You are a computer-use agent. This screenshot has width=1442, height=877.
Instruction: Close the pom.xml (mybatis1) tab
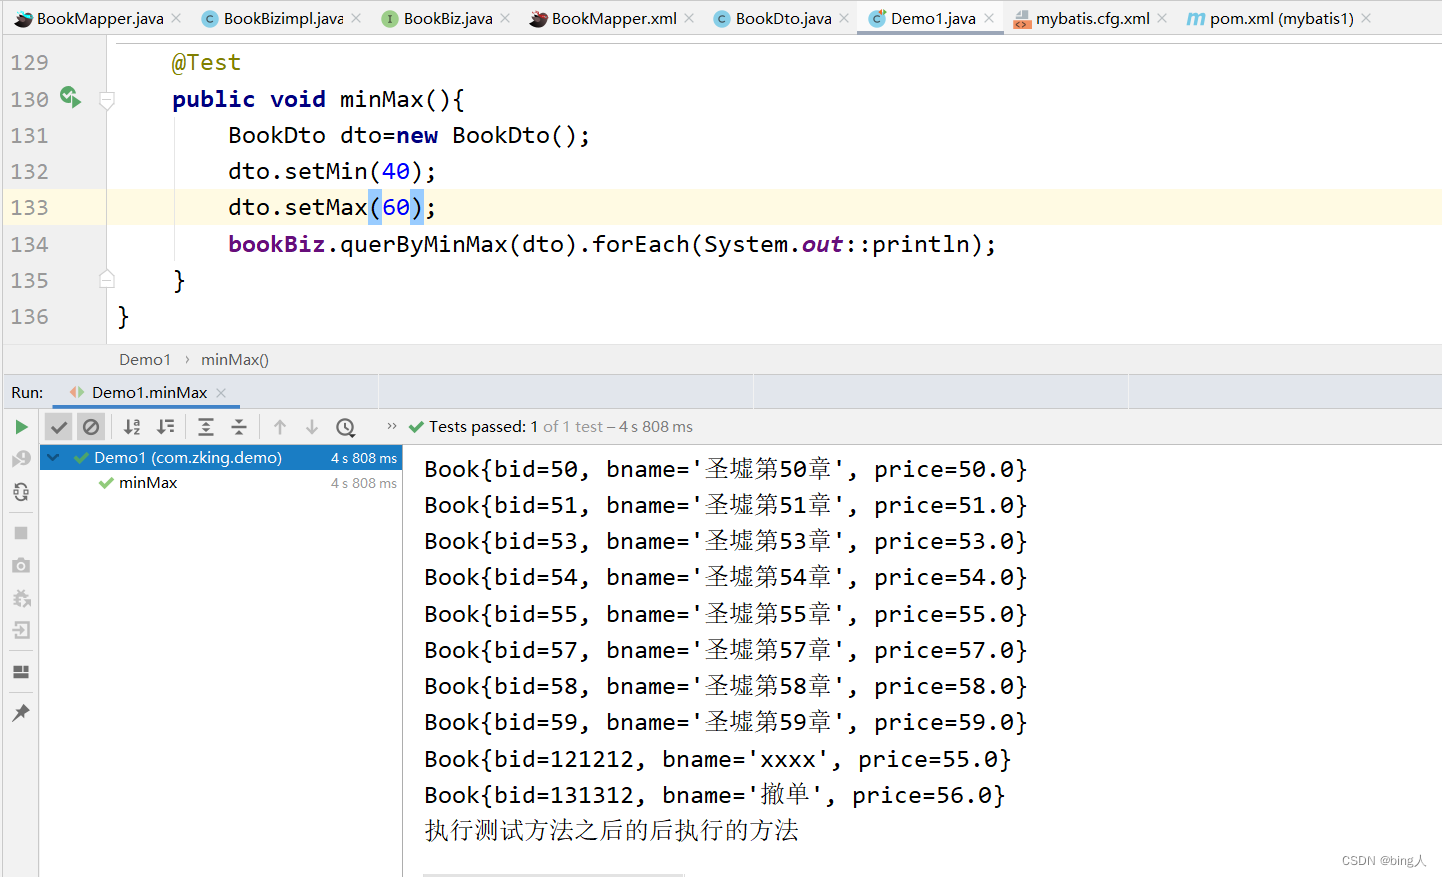(x=1367, y=18)
